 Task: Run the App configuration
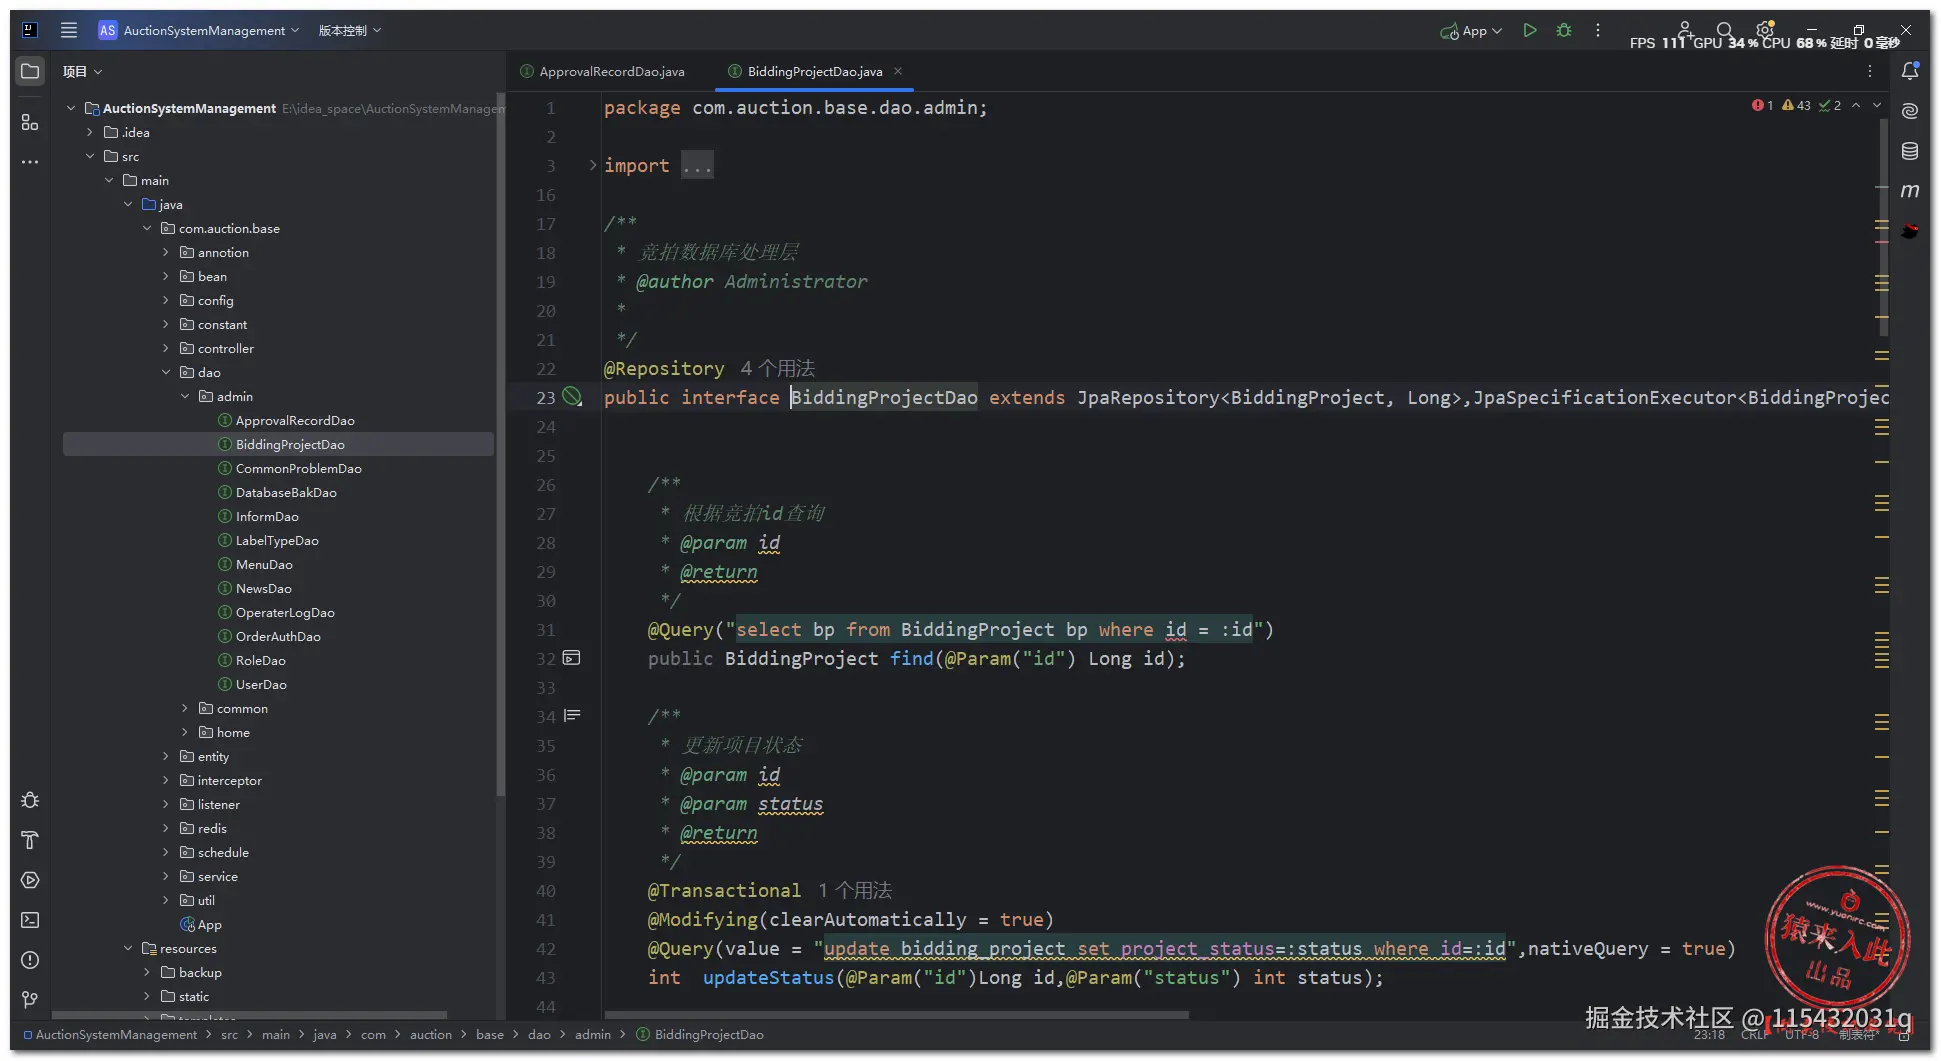[1529, 30]
